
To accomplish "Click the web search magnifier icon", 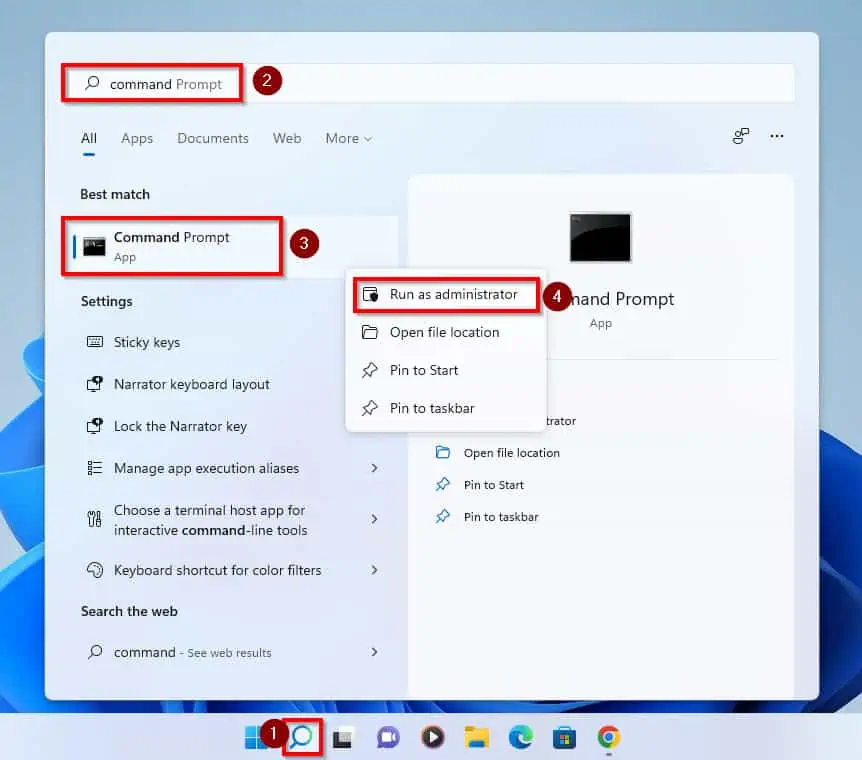I will pos(95,652).
